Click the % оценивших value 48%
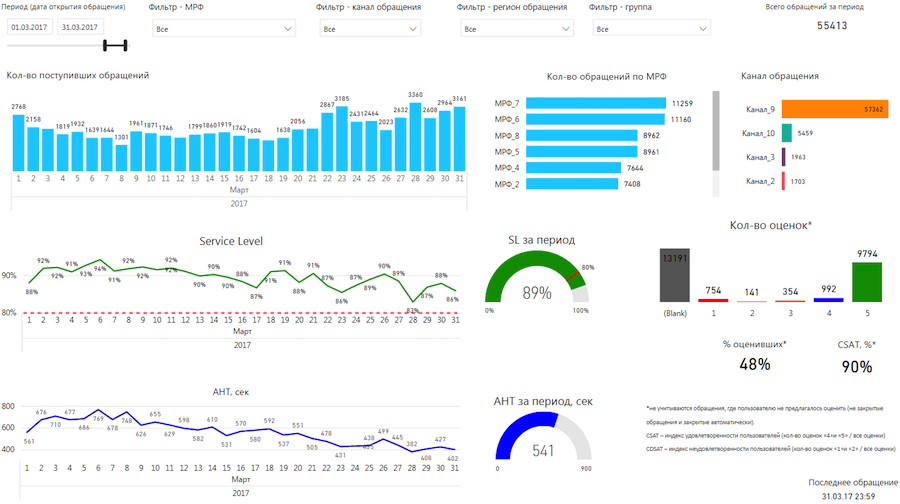 point(755,364)
